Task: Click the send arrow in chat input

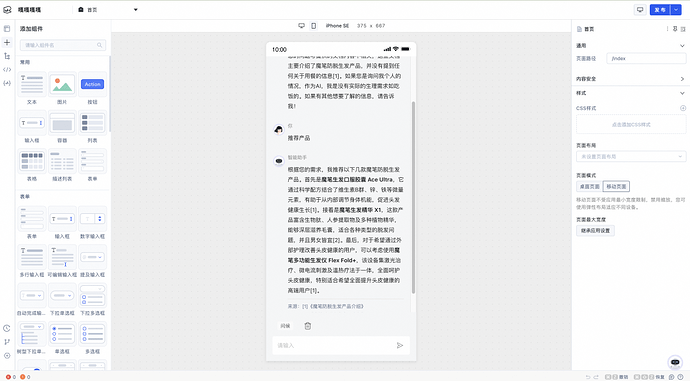Action: [x=400, y=345]
